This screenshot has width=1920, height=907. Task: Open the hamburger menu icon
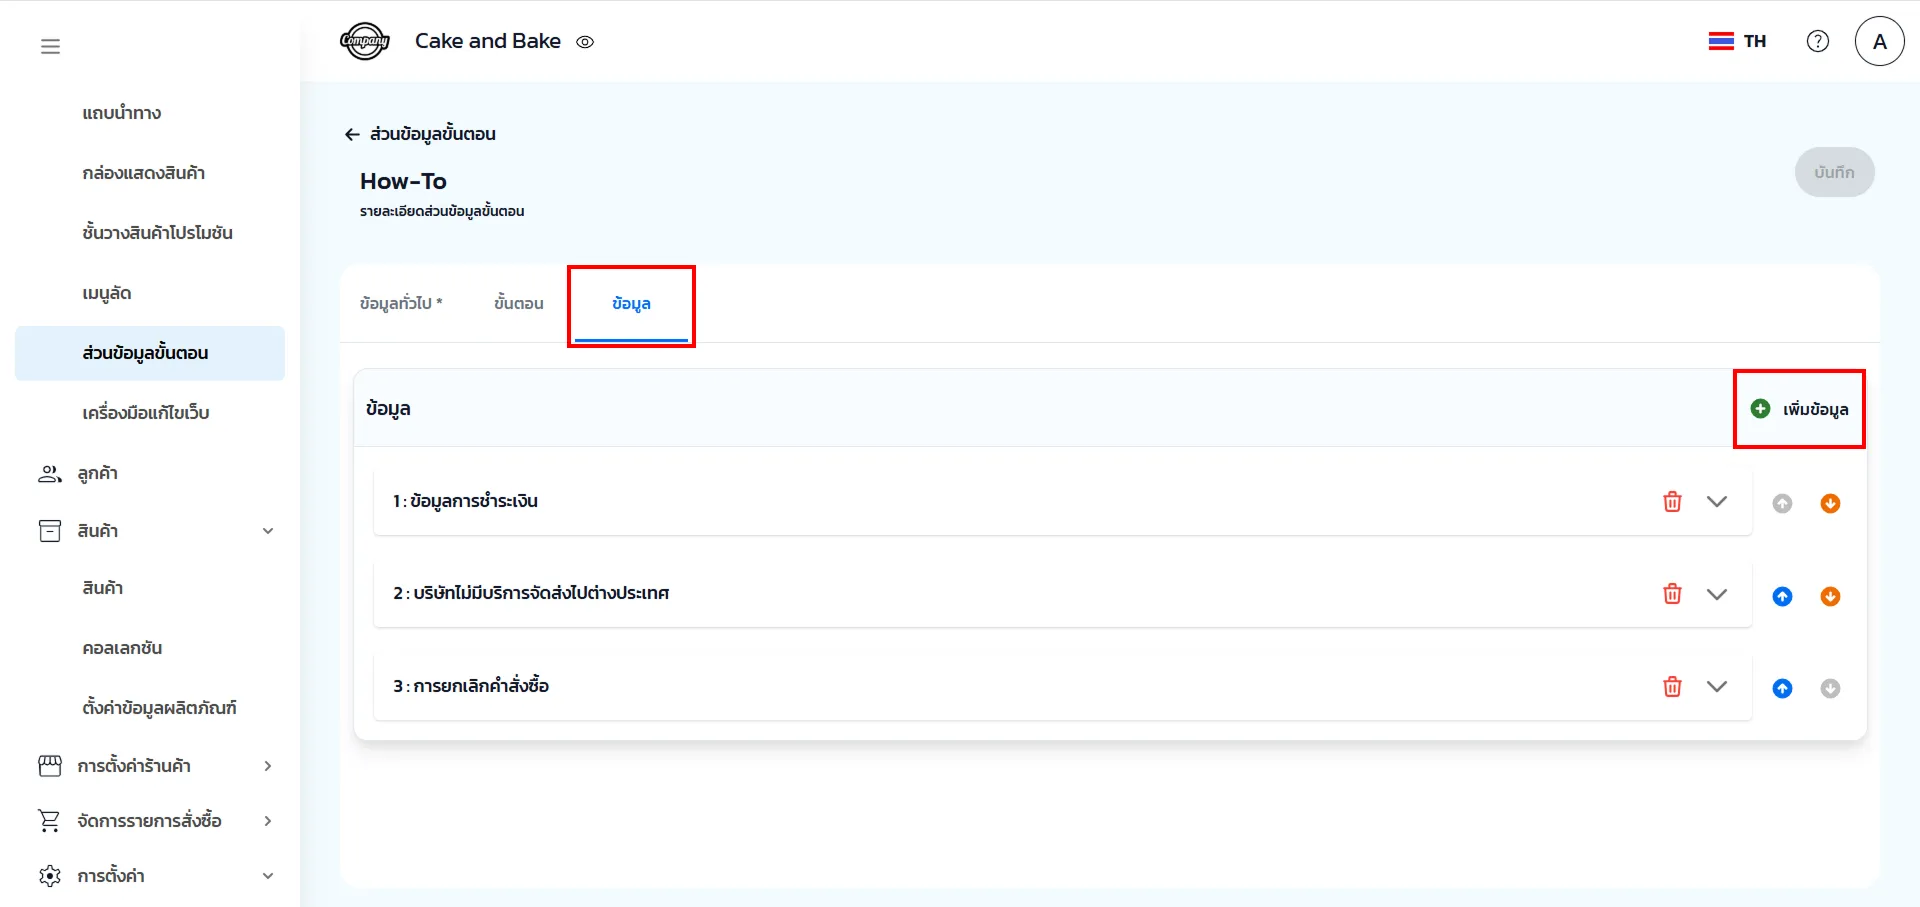[x=50, y=46]
